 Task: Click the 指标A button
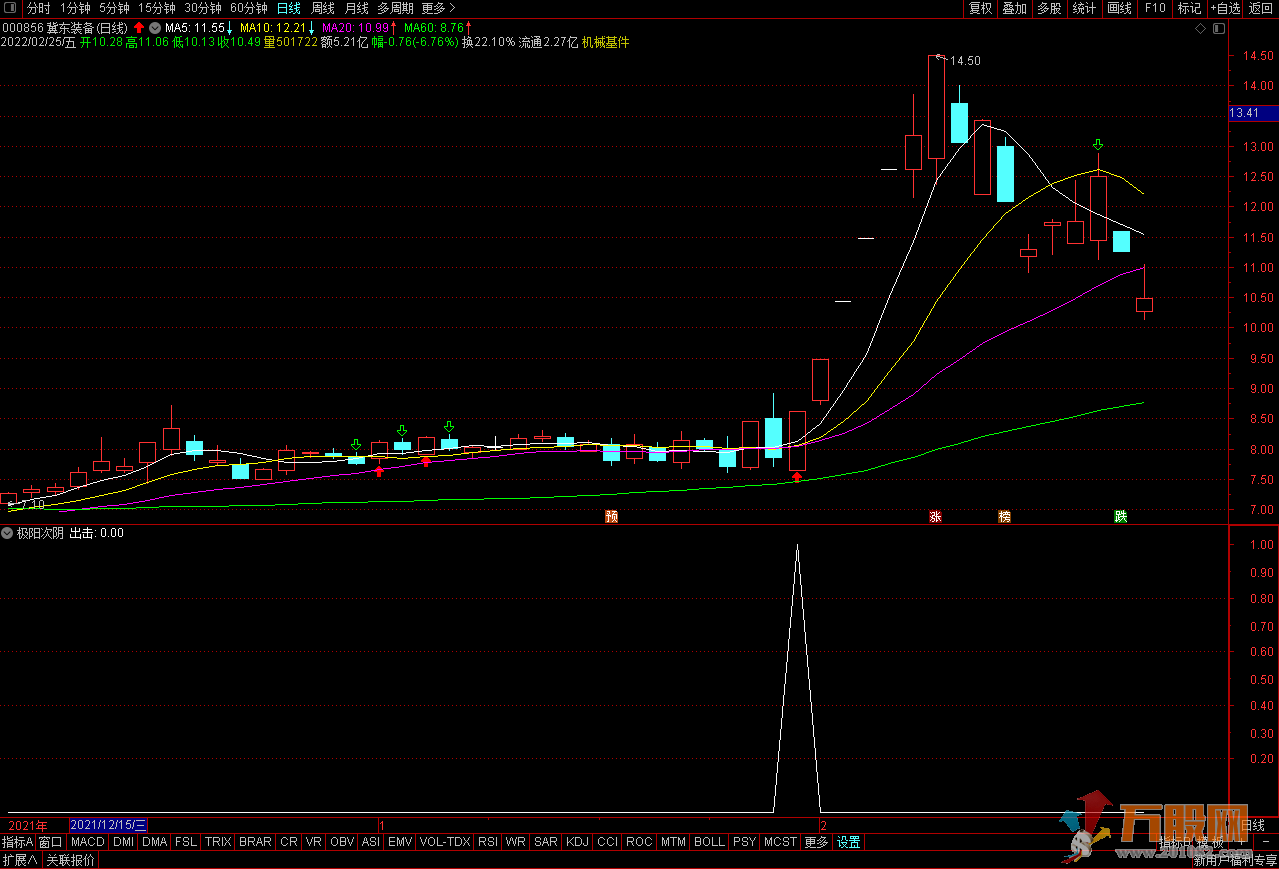[18, 842]
